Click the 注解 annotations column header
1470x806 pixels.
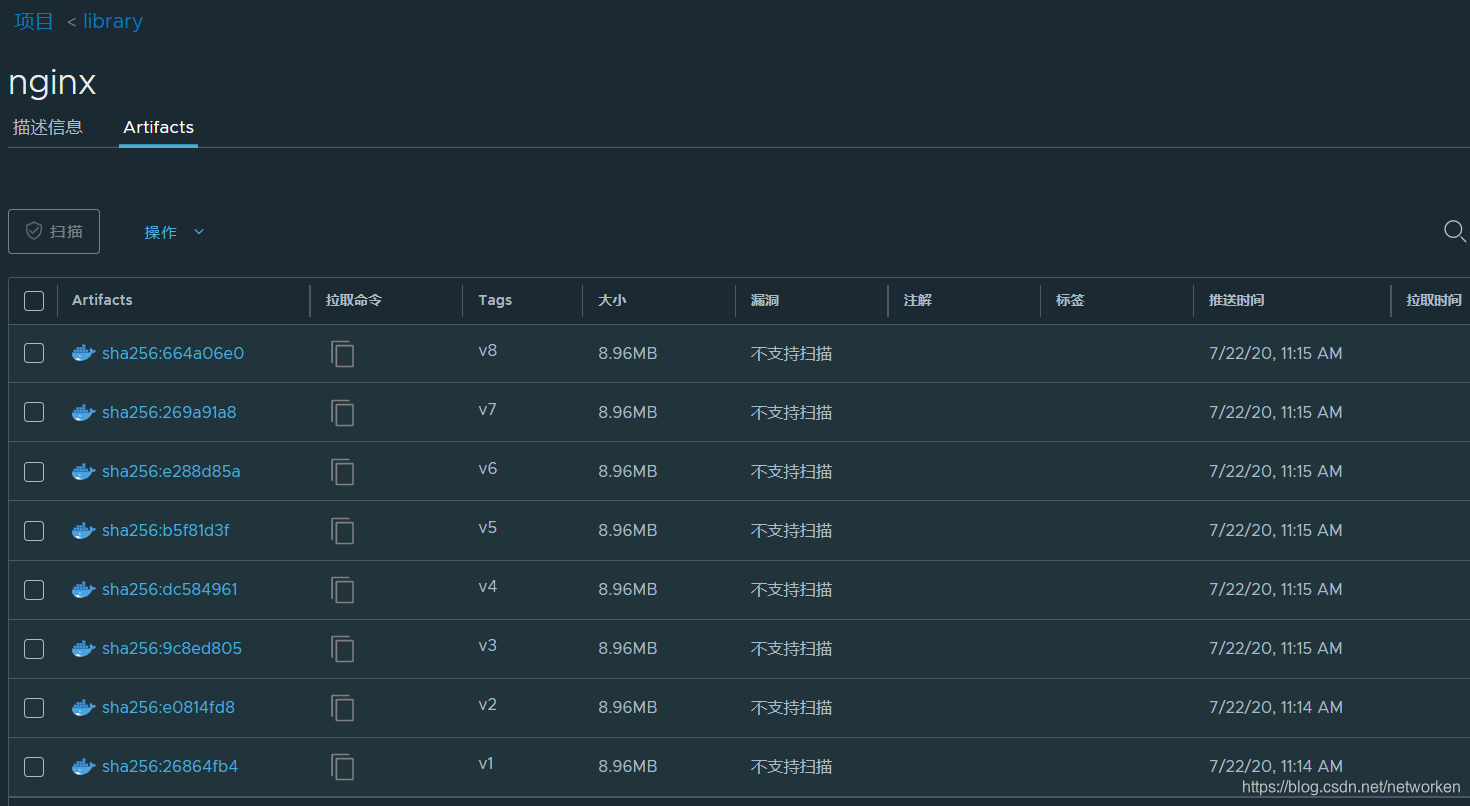[917, 300]
